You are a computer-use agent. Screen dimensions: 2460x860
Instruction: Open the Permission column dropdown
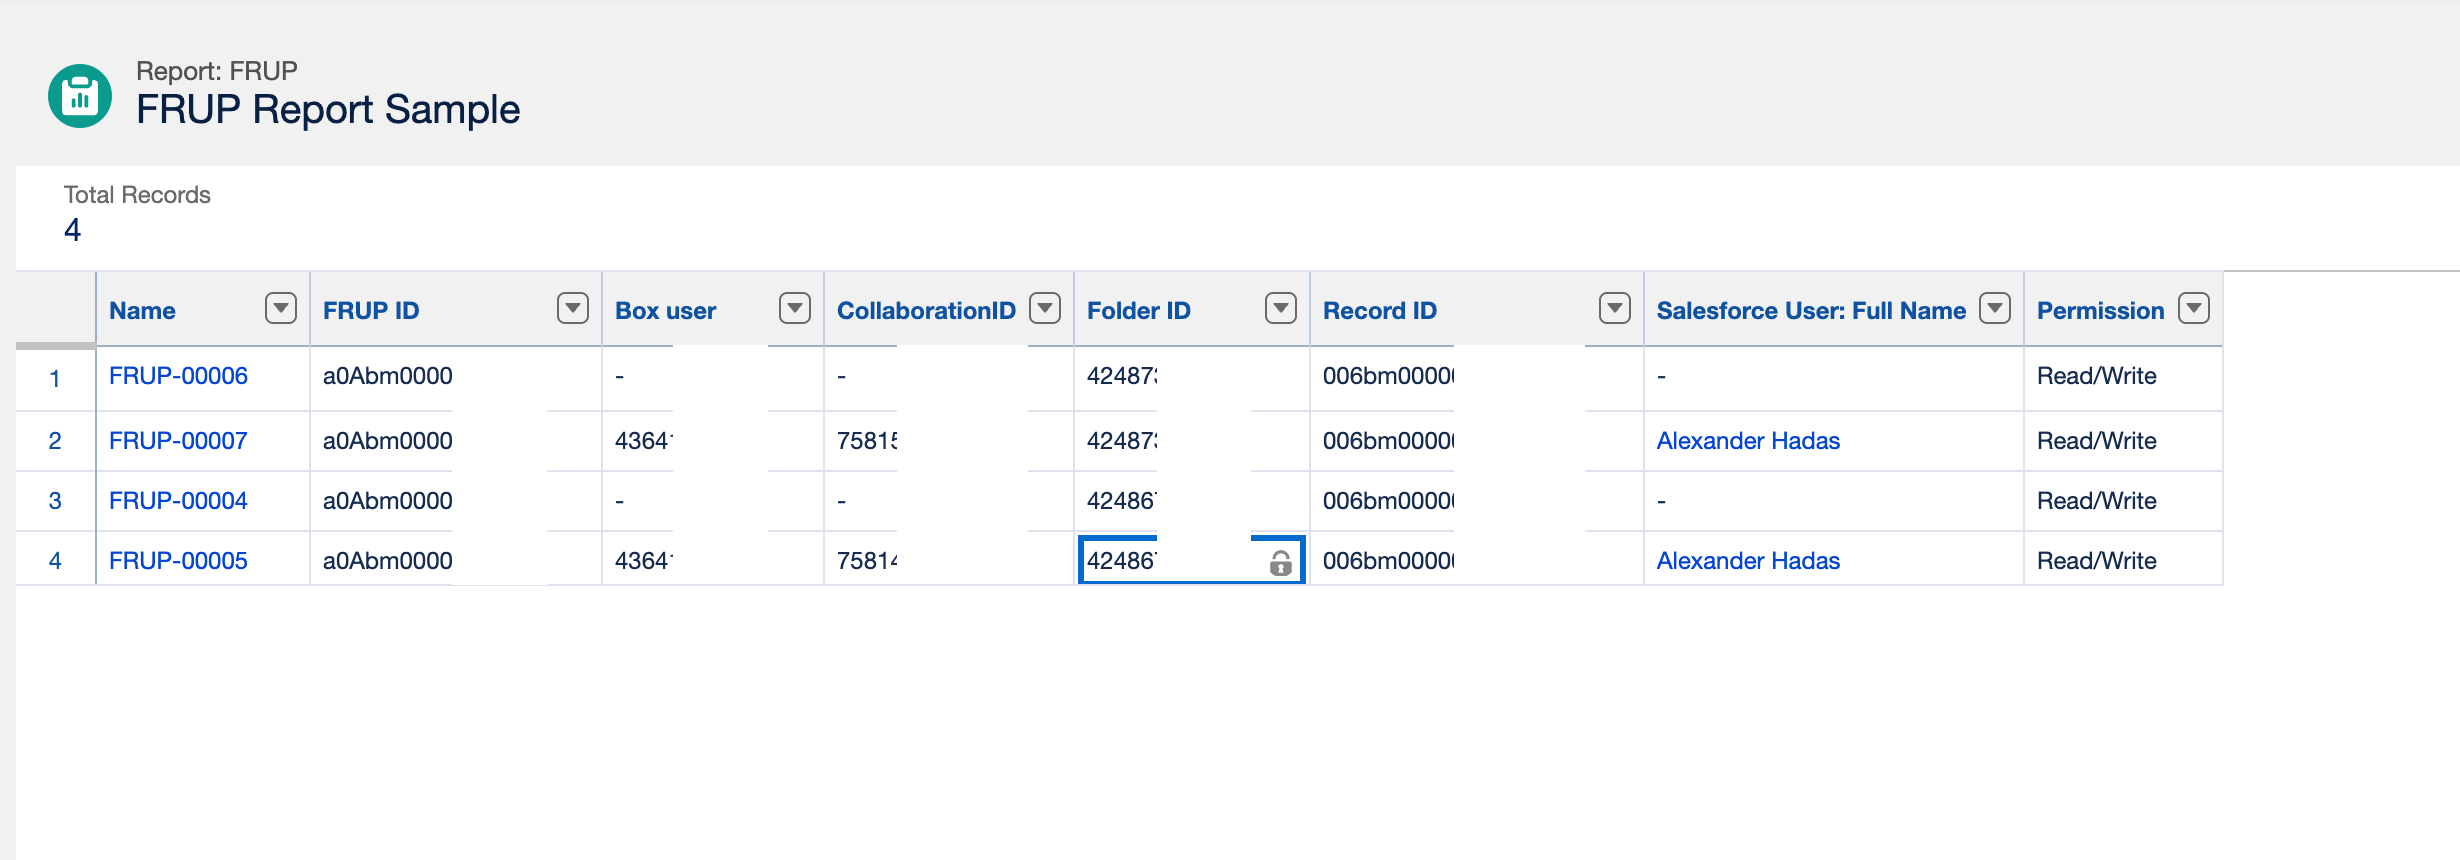point(2194,309)
